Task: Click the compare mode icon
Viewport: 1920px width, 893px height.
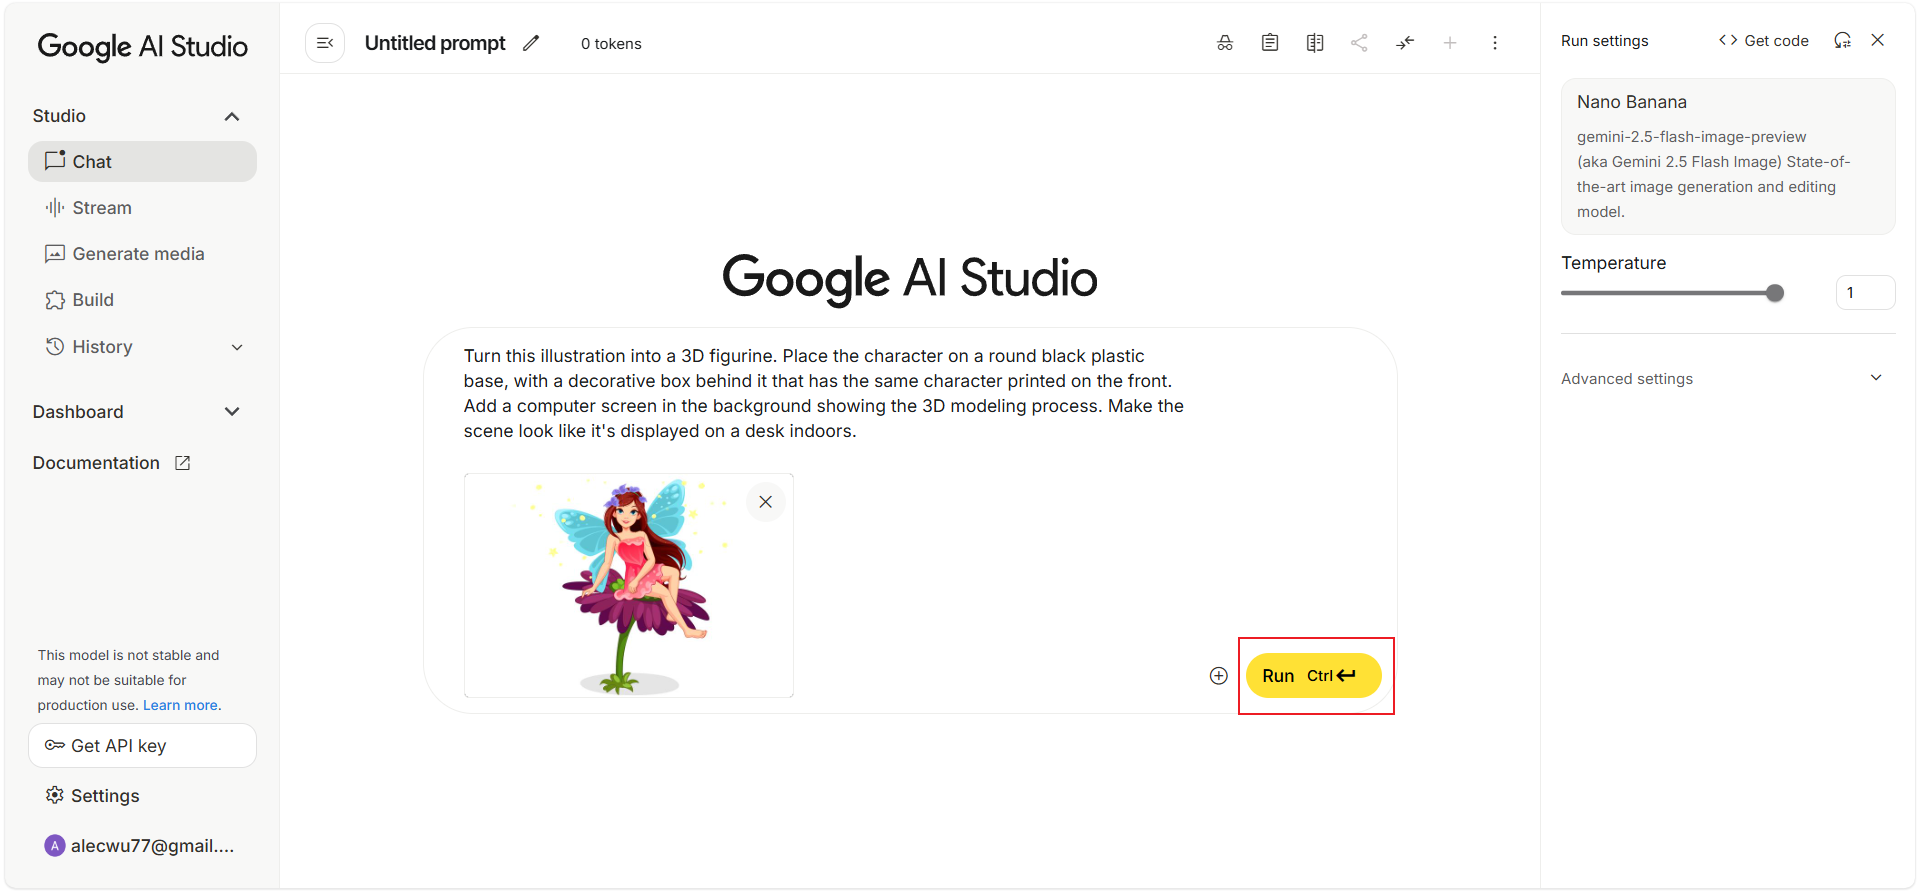Action: 1314,43
